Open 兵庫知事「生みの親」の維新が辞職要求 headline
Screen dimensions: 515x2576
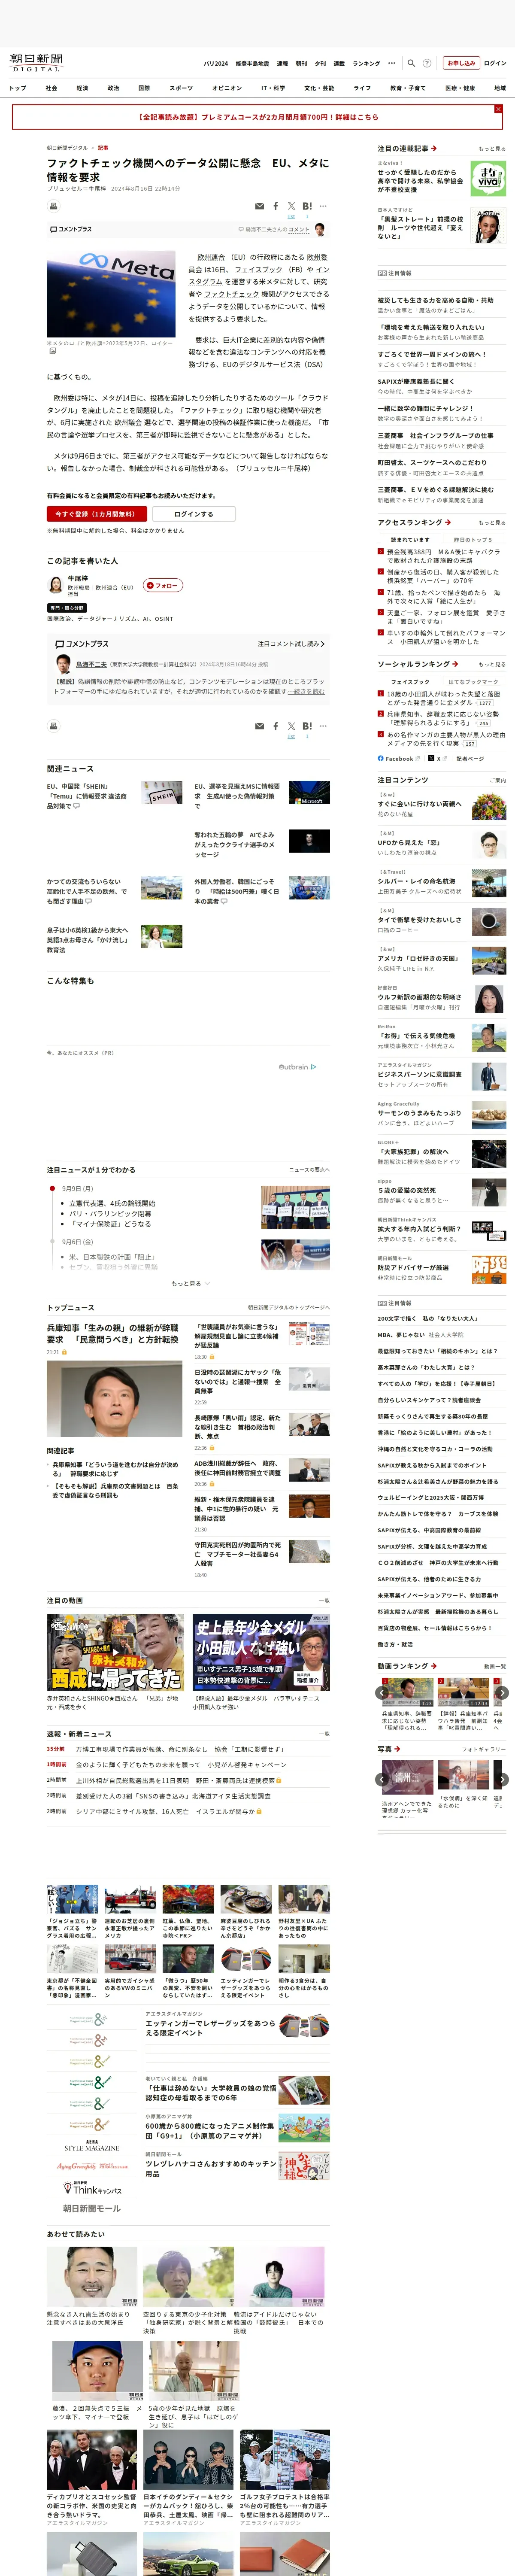coord(113,1333)
